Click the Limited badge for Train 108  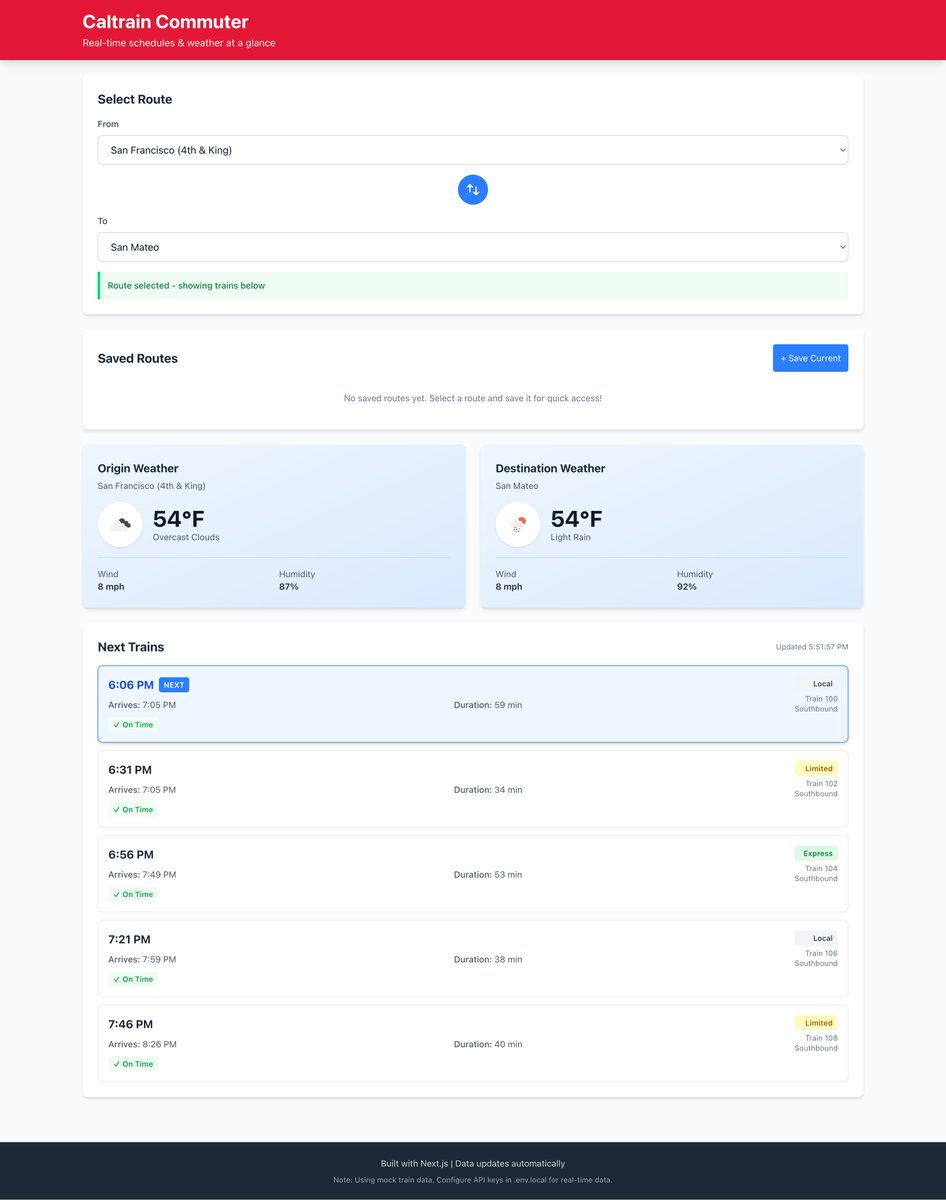(817, 1024)
